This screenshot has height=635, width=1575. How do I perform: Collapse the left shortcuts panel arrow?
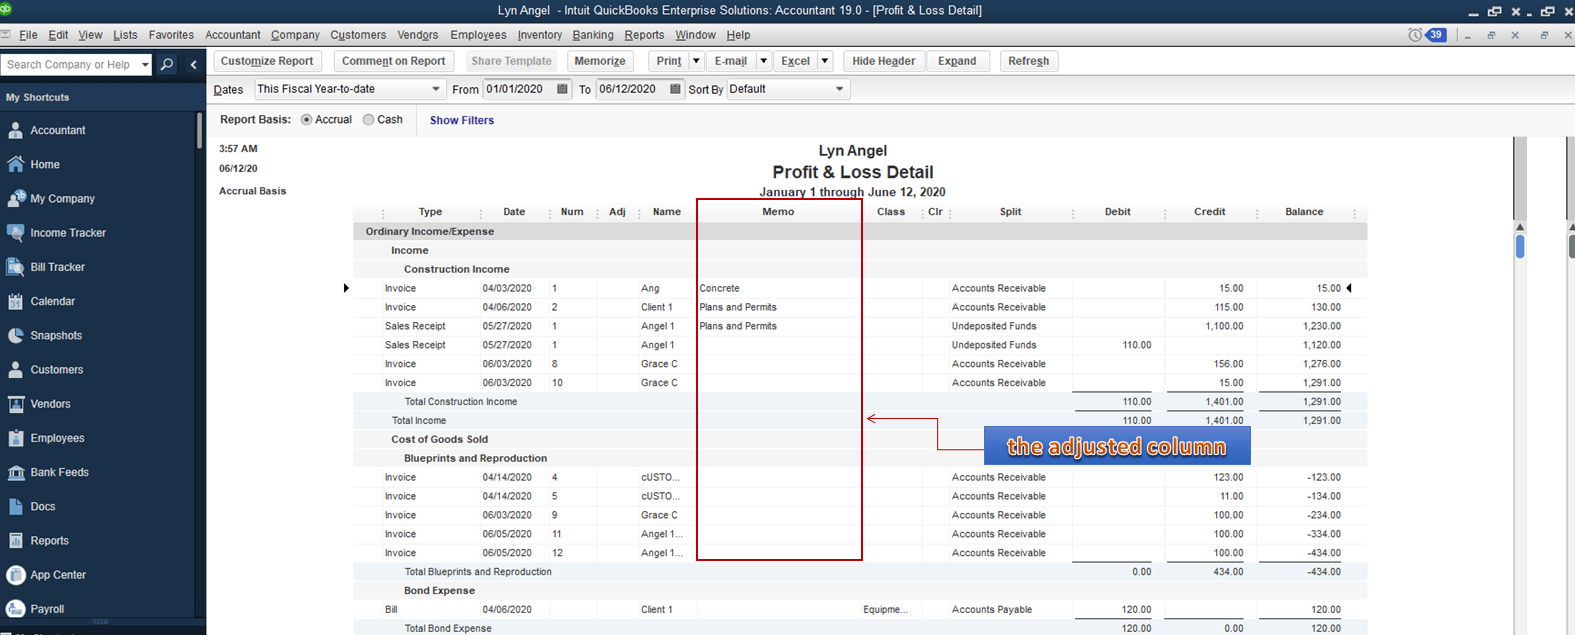point(193,64)
